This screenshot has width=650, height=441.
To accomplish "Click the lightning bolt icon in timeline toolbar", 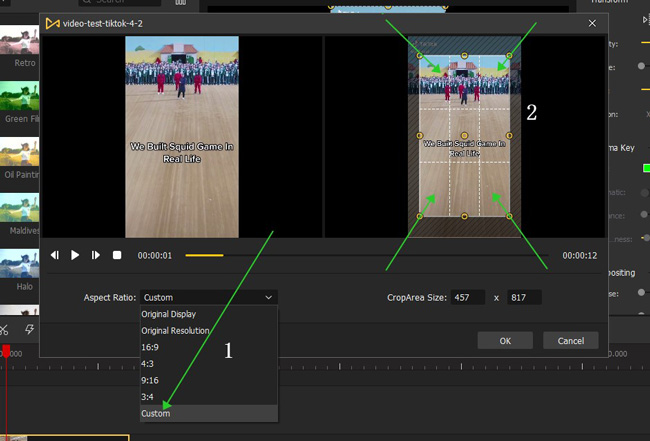I will [x=29, y=330].
